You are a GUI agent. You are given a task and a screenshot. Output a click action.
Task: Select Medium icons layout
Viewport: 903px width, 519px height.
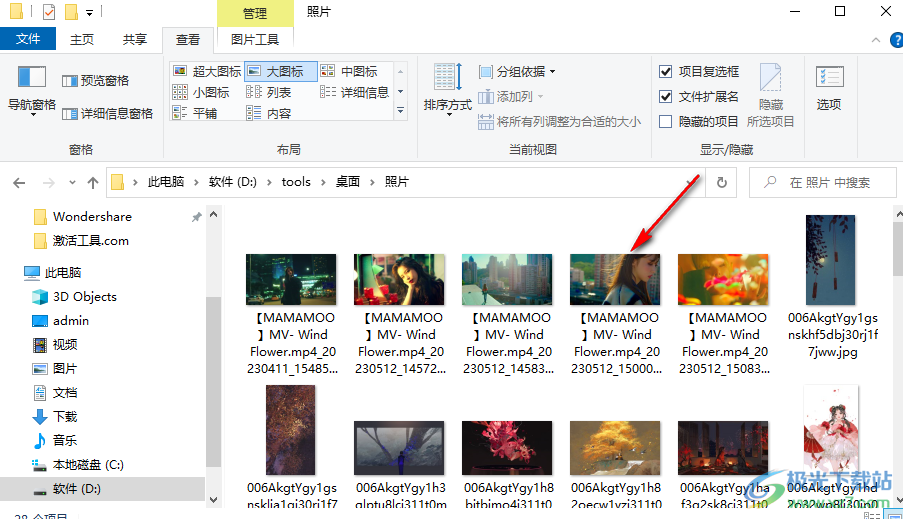(349, 71)
